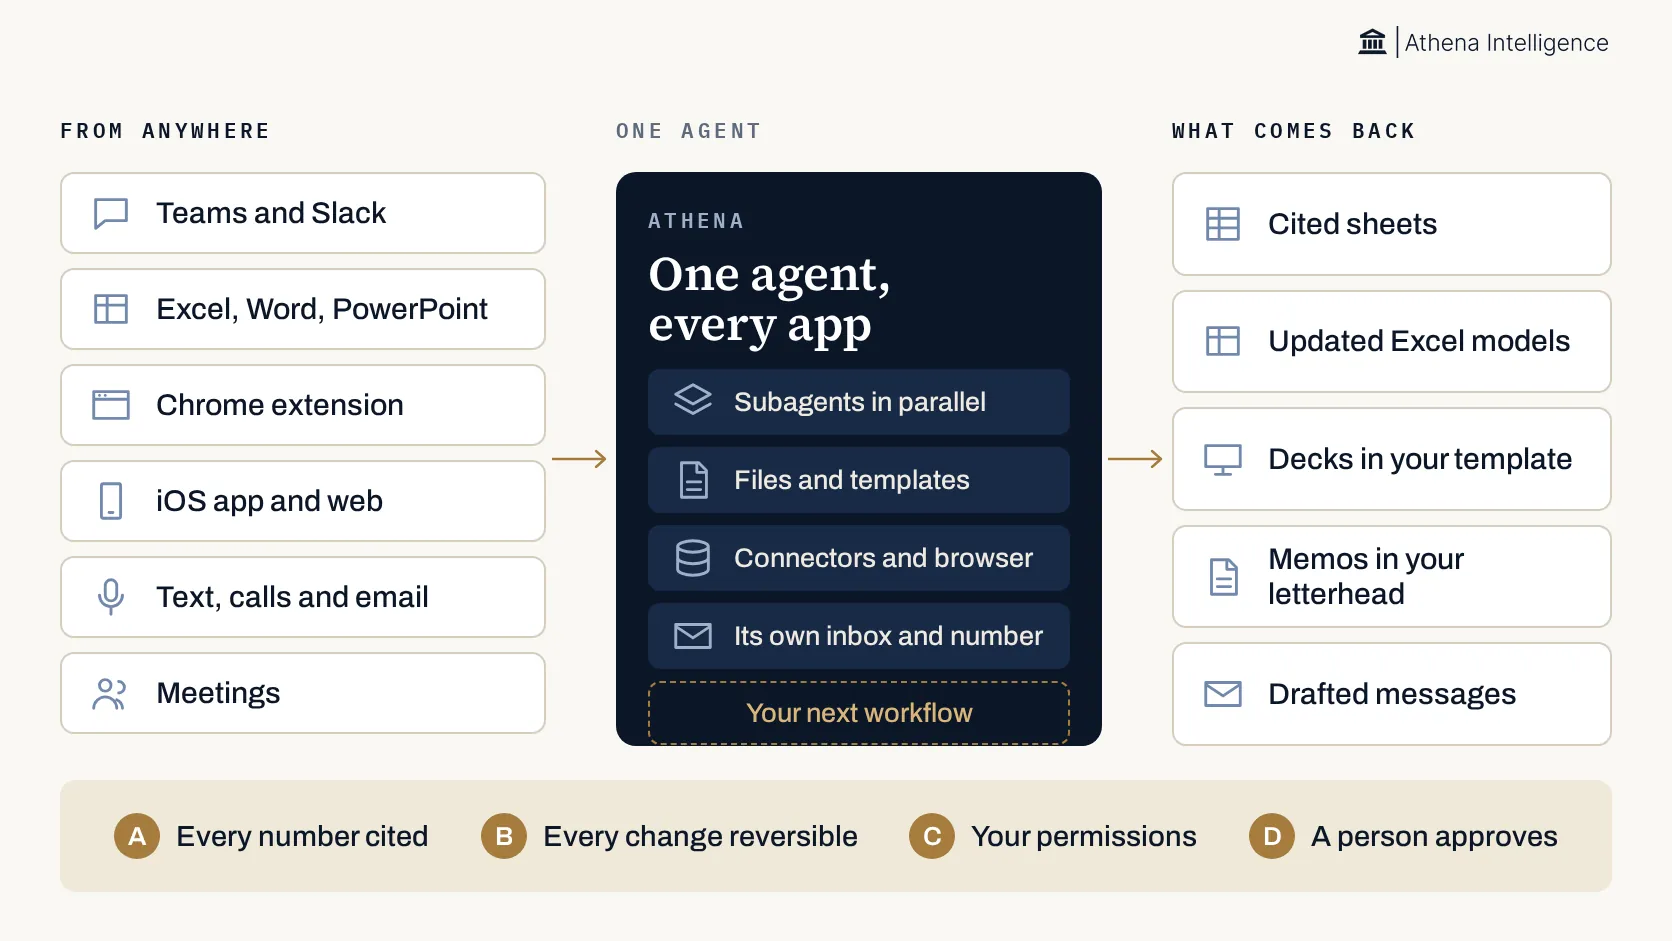The height and width of the screenshot is (941, 1672).
Task: Select the Decks in your template label
Action: click(x=1420, y=459)
